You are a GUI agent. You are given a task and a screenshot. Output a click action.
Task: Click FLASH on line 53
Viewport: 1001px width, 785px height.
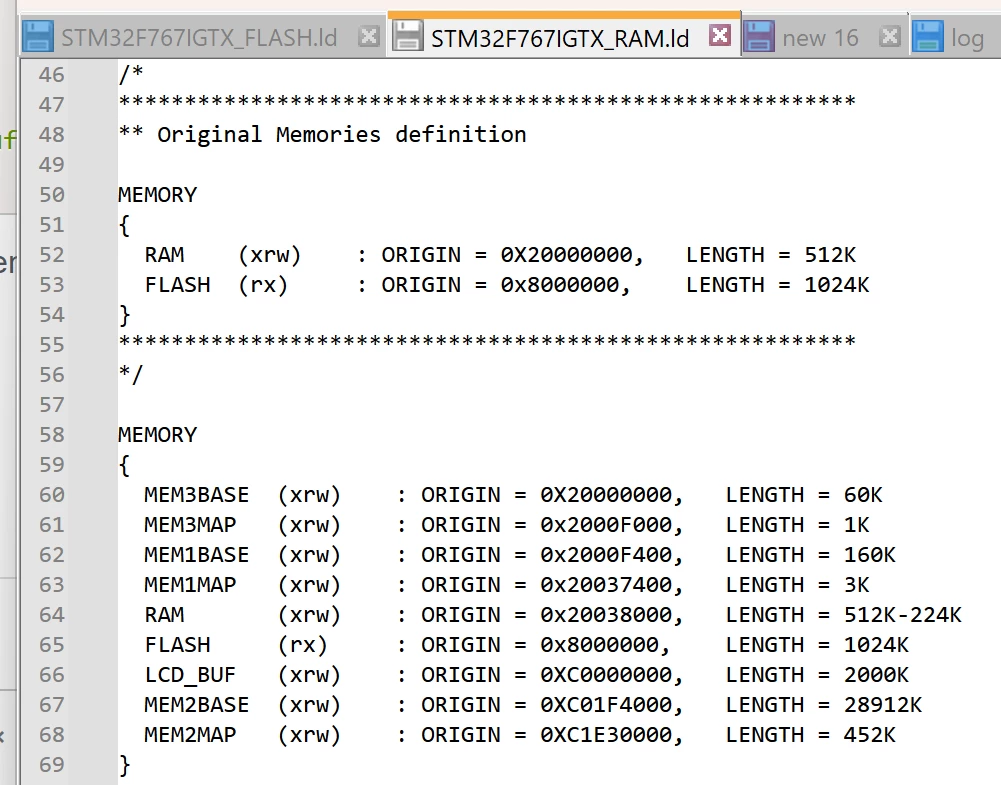177,285
